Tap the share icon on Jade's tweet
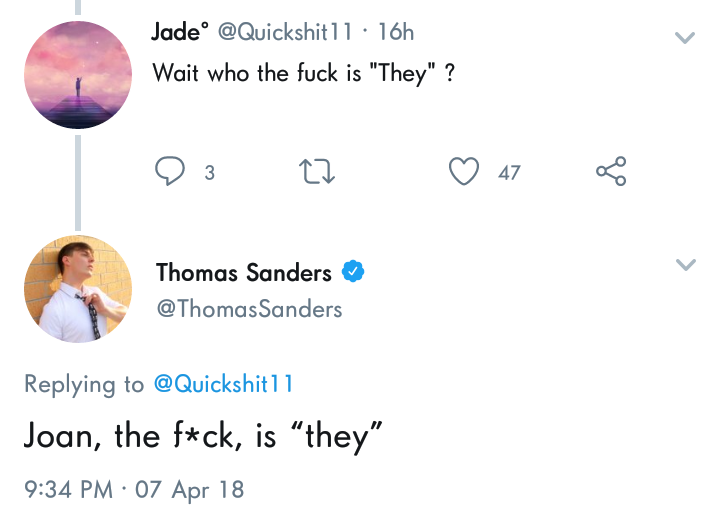The width and height of the screenshot is (720, 521). (x=611, y=172)
